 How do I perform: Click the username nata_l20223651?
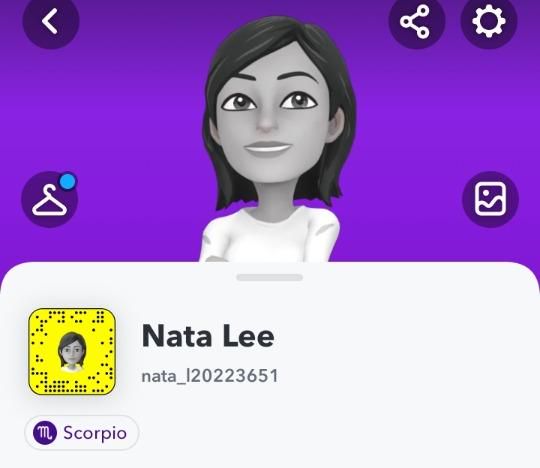210,376
